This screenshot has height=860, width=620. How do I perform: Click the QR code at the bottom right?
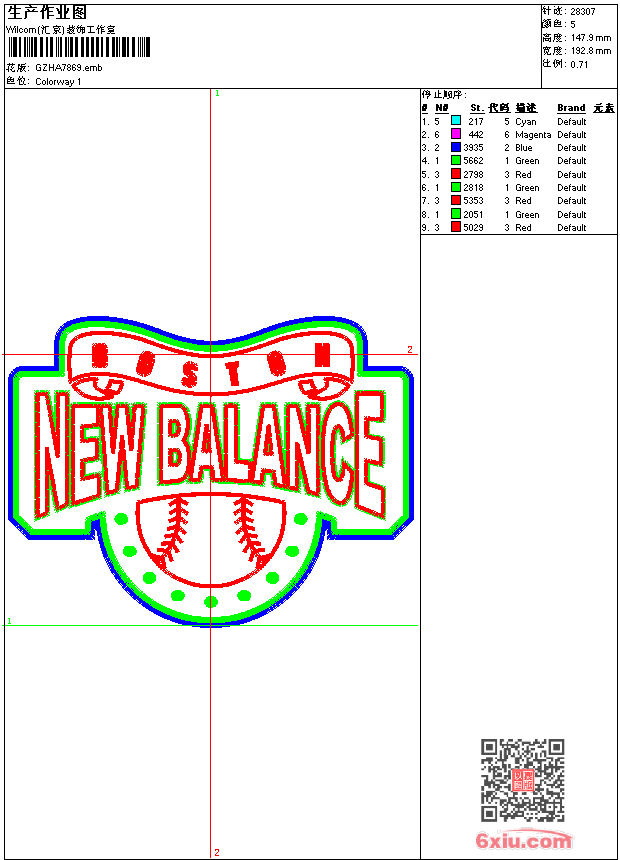(523, 780)
